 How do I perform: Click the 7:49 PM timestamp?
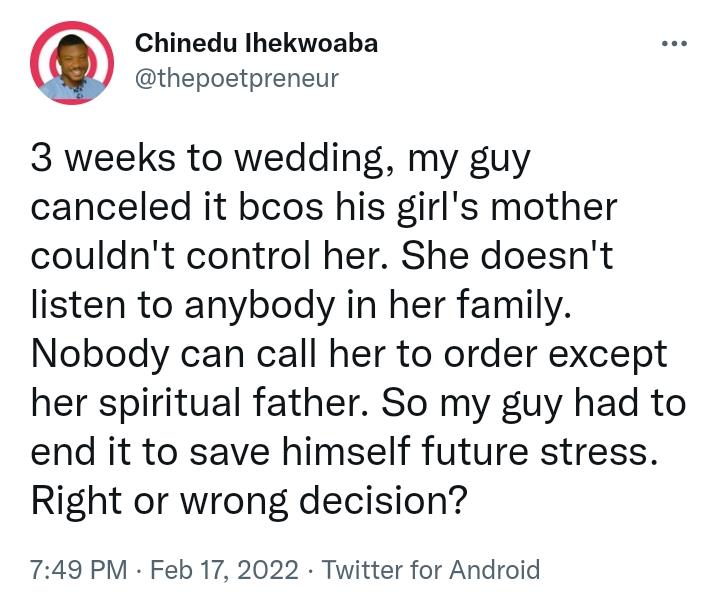[79, 569]
